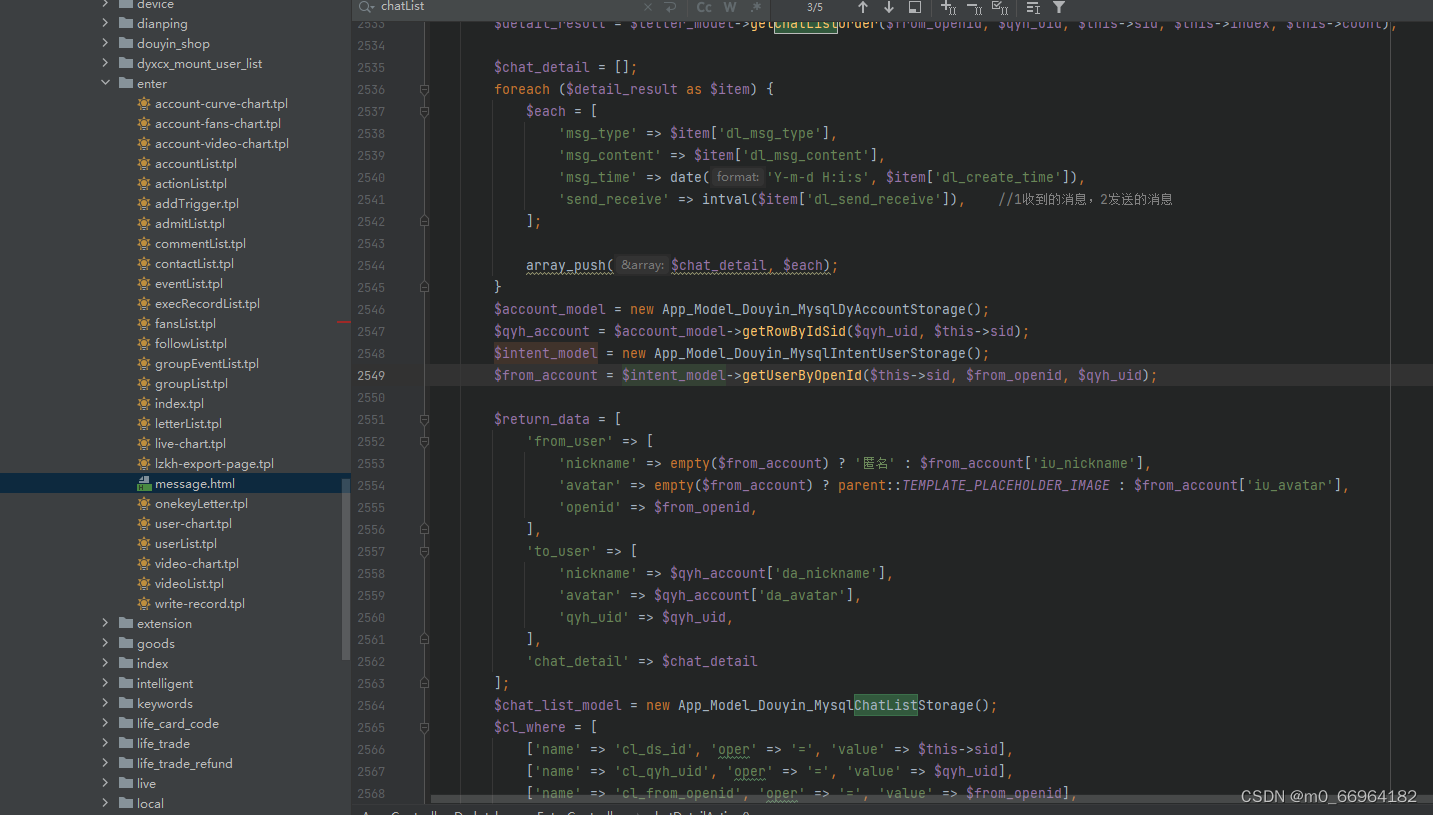Open accountList.tpl in the tree
Image resolution: width=1433 pixels, height=815 pixels.
pos(196,164)
